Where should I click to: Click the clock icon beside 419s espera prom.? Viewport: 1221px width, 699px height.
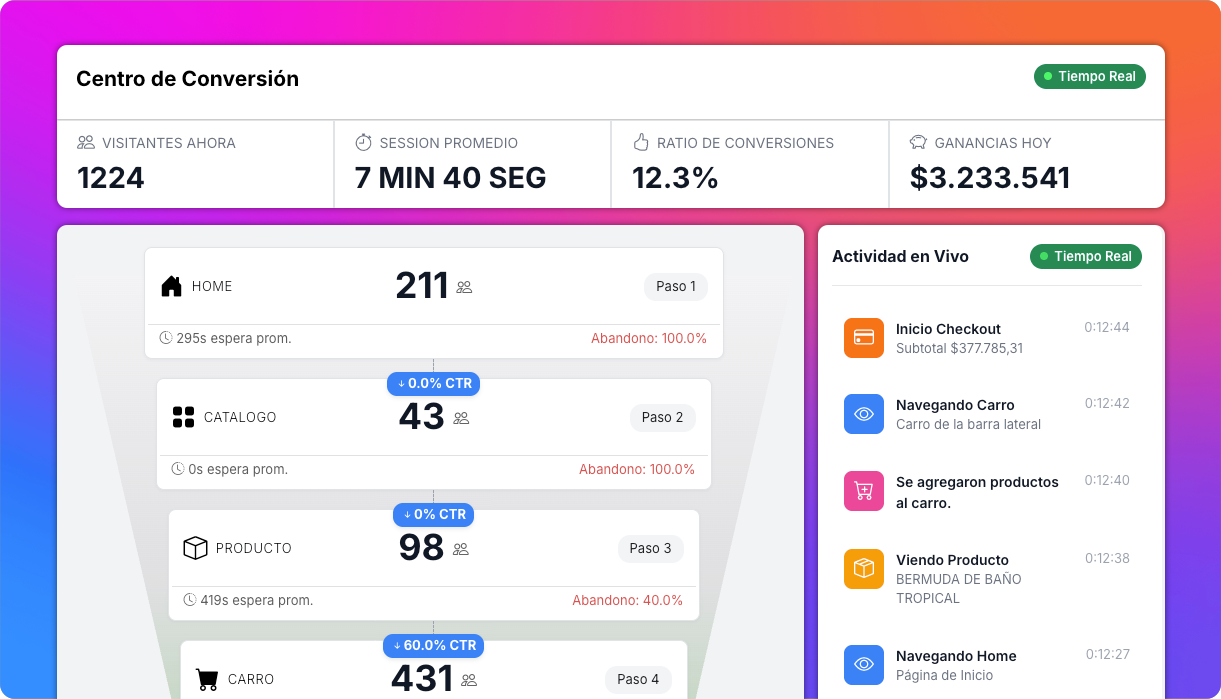(x=190, y=600)
